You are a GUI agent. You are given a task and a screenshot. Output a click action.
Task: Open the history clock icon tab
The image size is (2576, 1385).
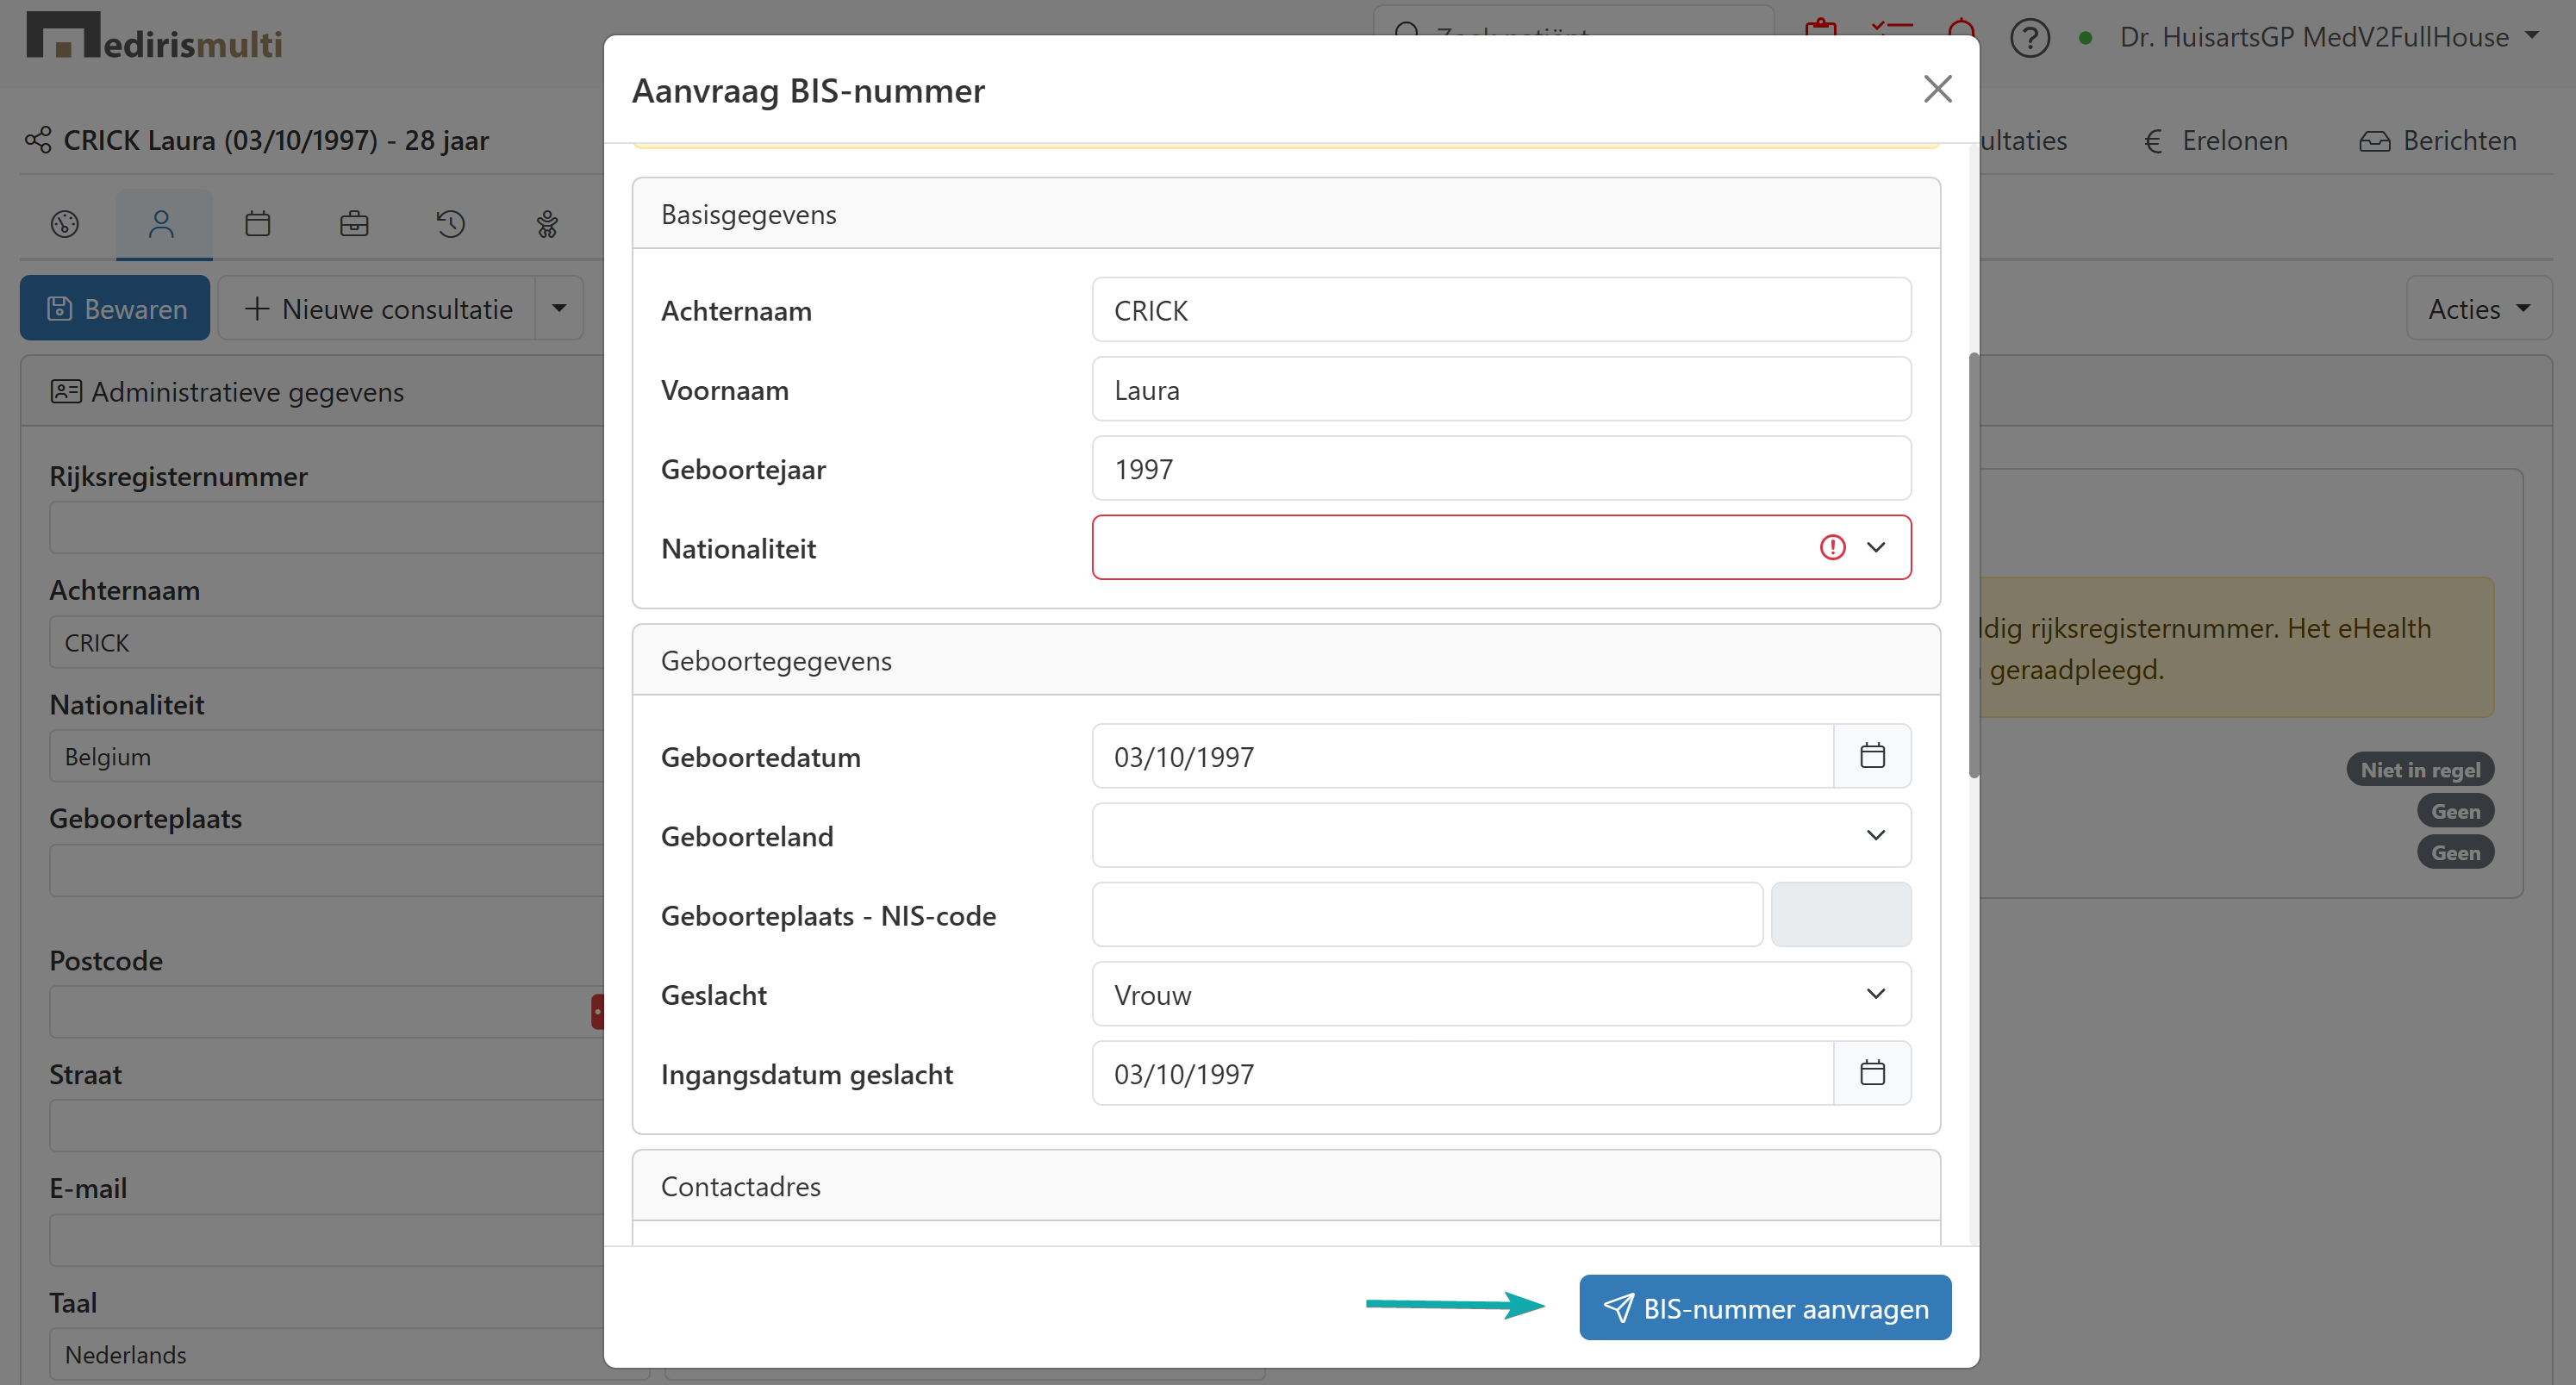[x=450, y=224]
